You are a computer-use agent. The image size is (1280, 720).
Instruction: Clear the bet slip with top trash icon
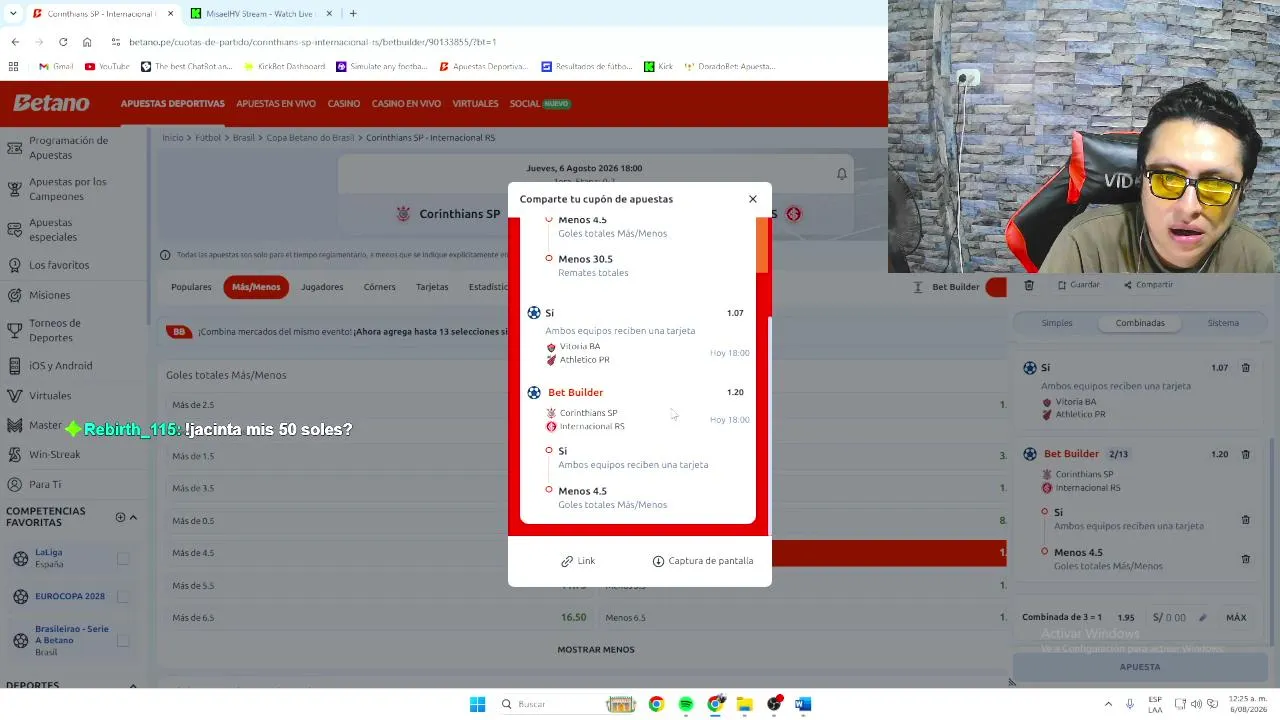(1029, 285)
